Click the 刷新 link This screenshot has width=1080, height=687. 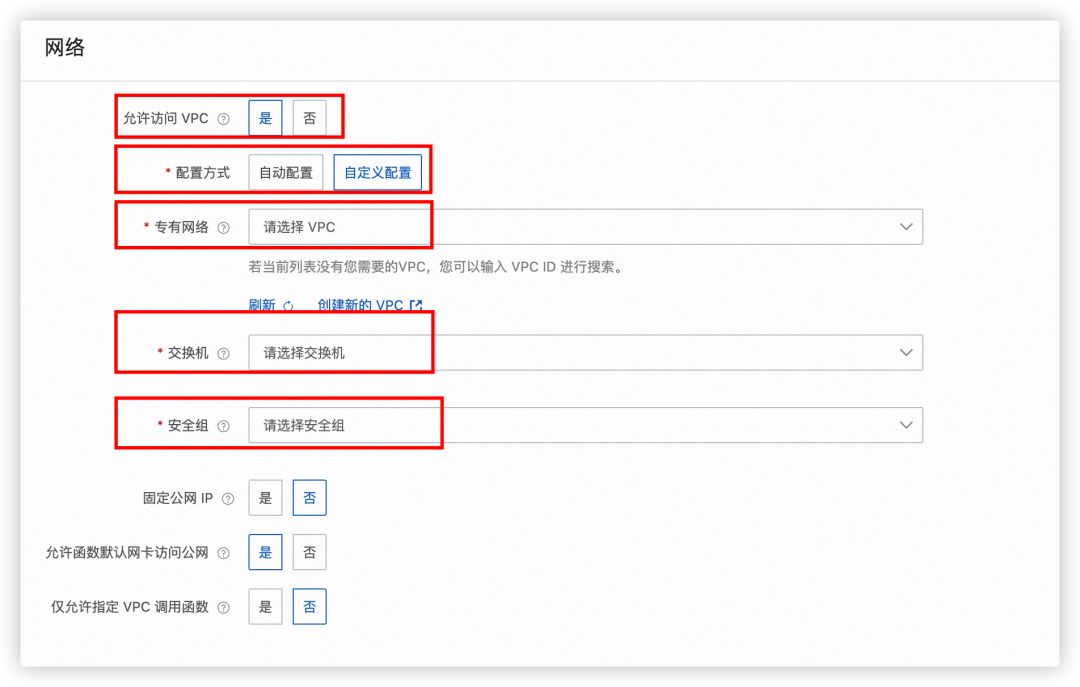pos(262,305)
